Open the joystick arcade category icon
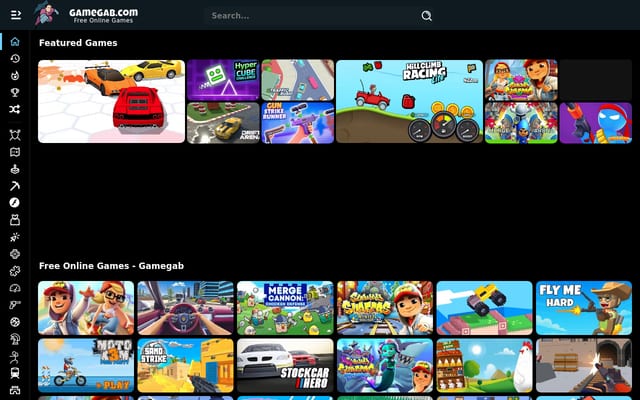 (x=15, y=169)
